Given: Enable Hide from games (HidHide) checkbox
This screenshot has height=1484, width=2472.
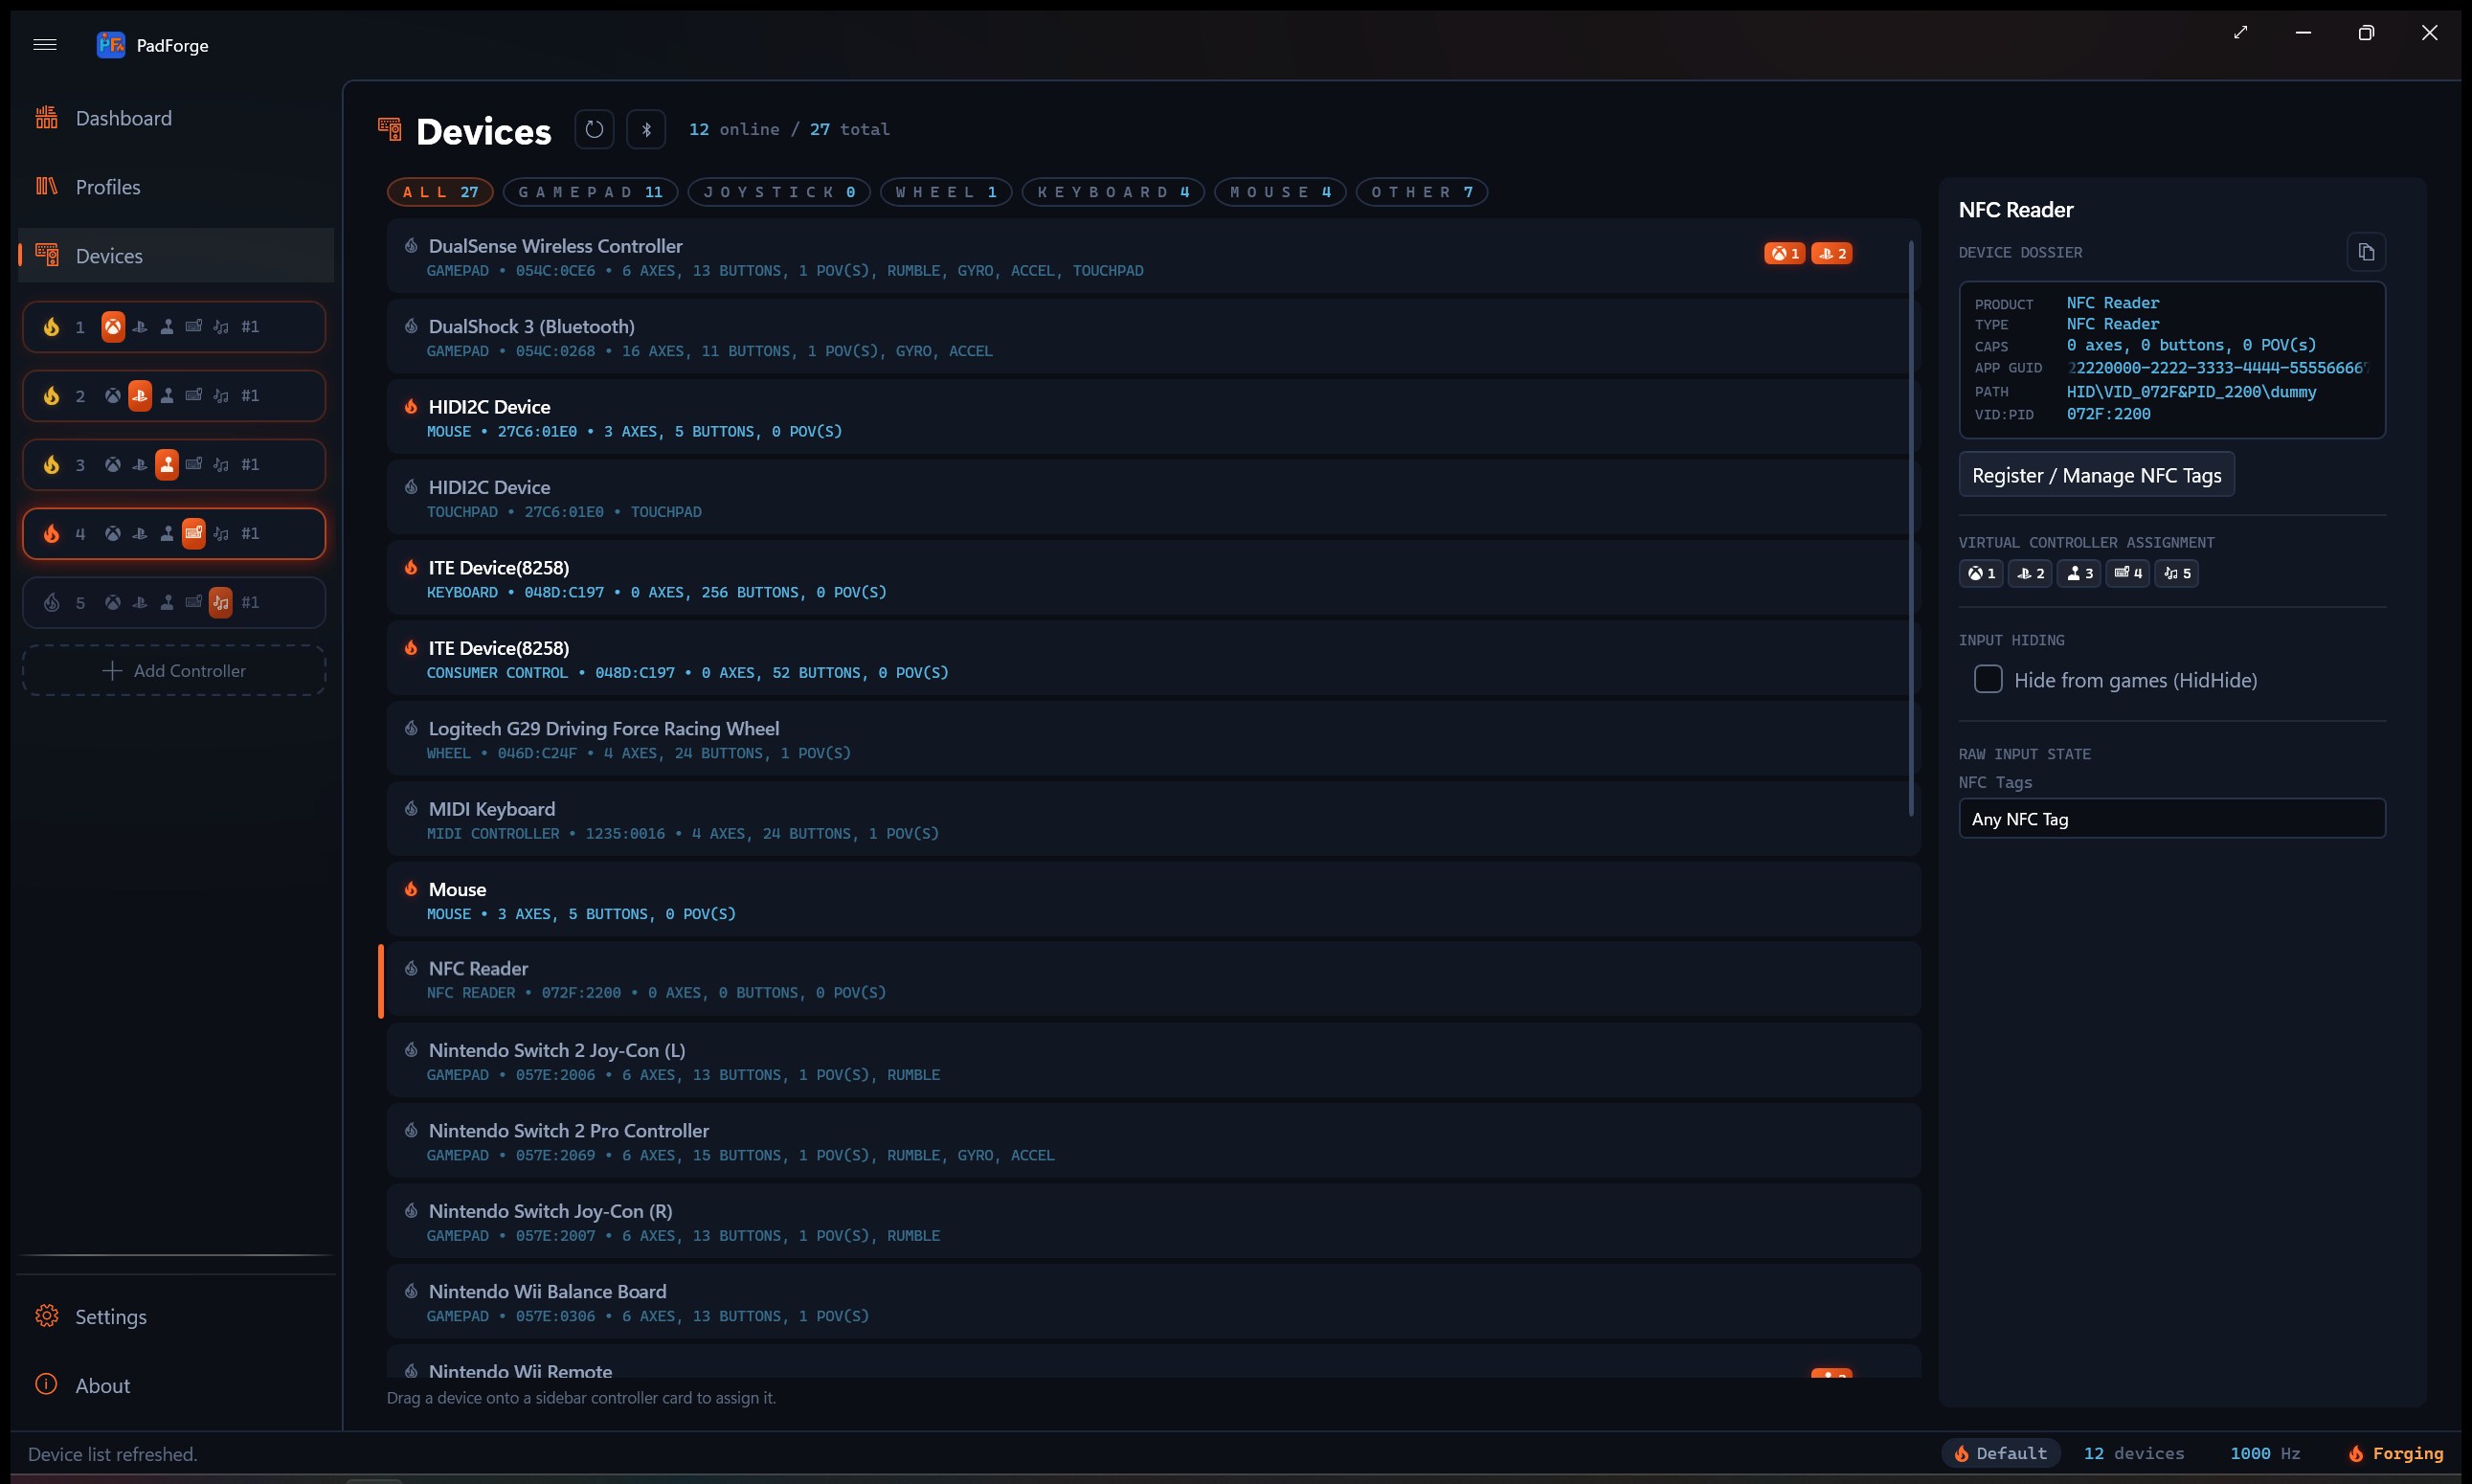Looking at the screenshot, I should click(1988, 680).
